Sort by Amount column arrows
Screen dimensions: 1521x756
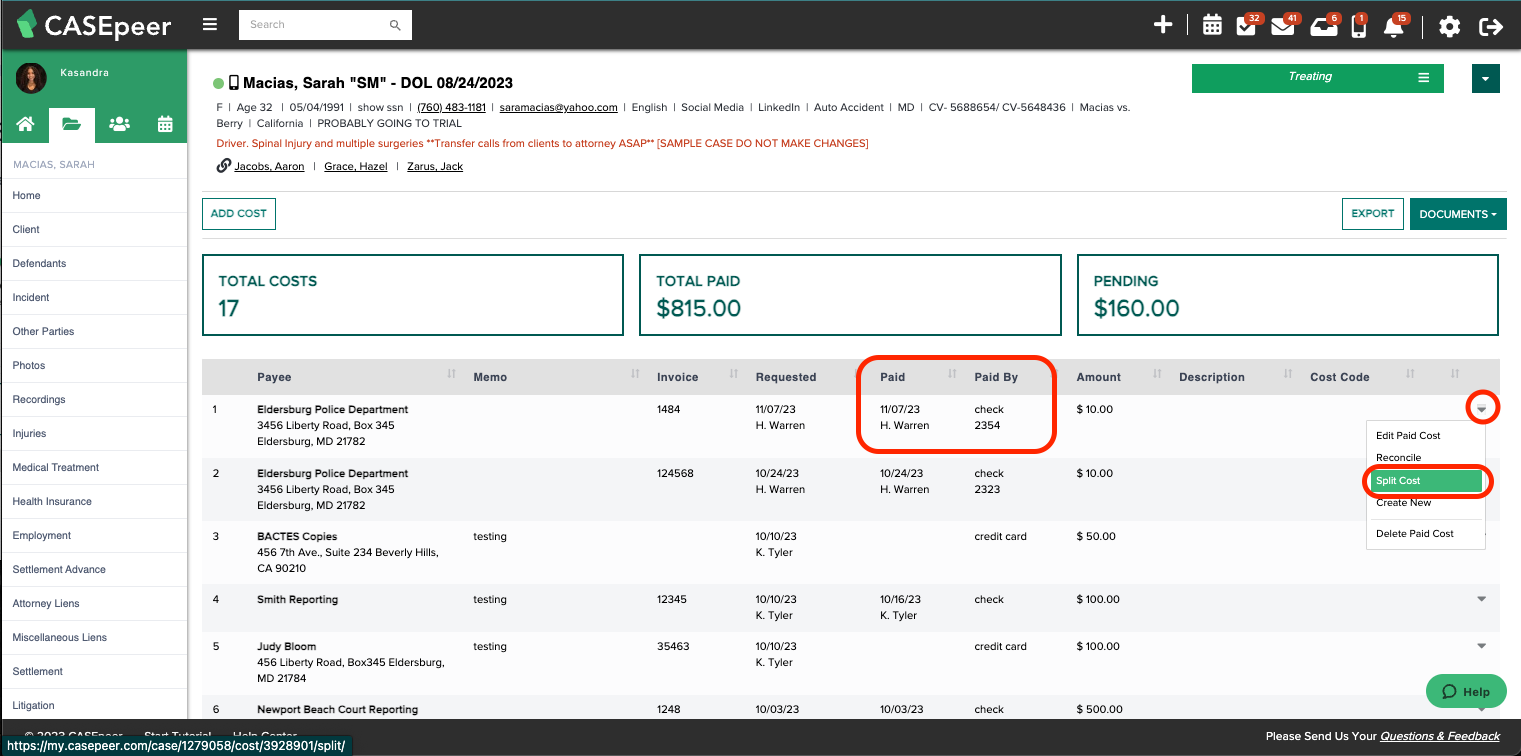coord(1157,374)
